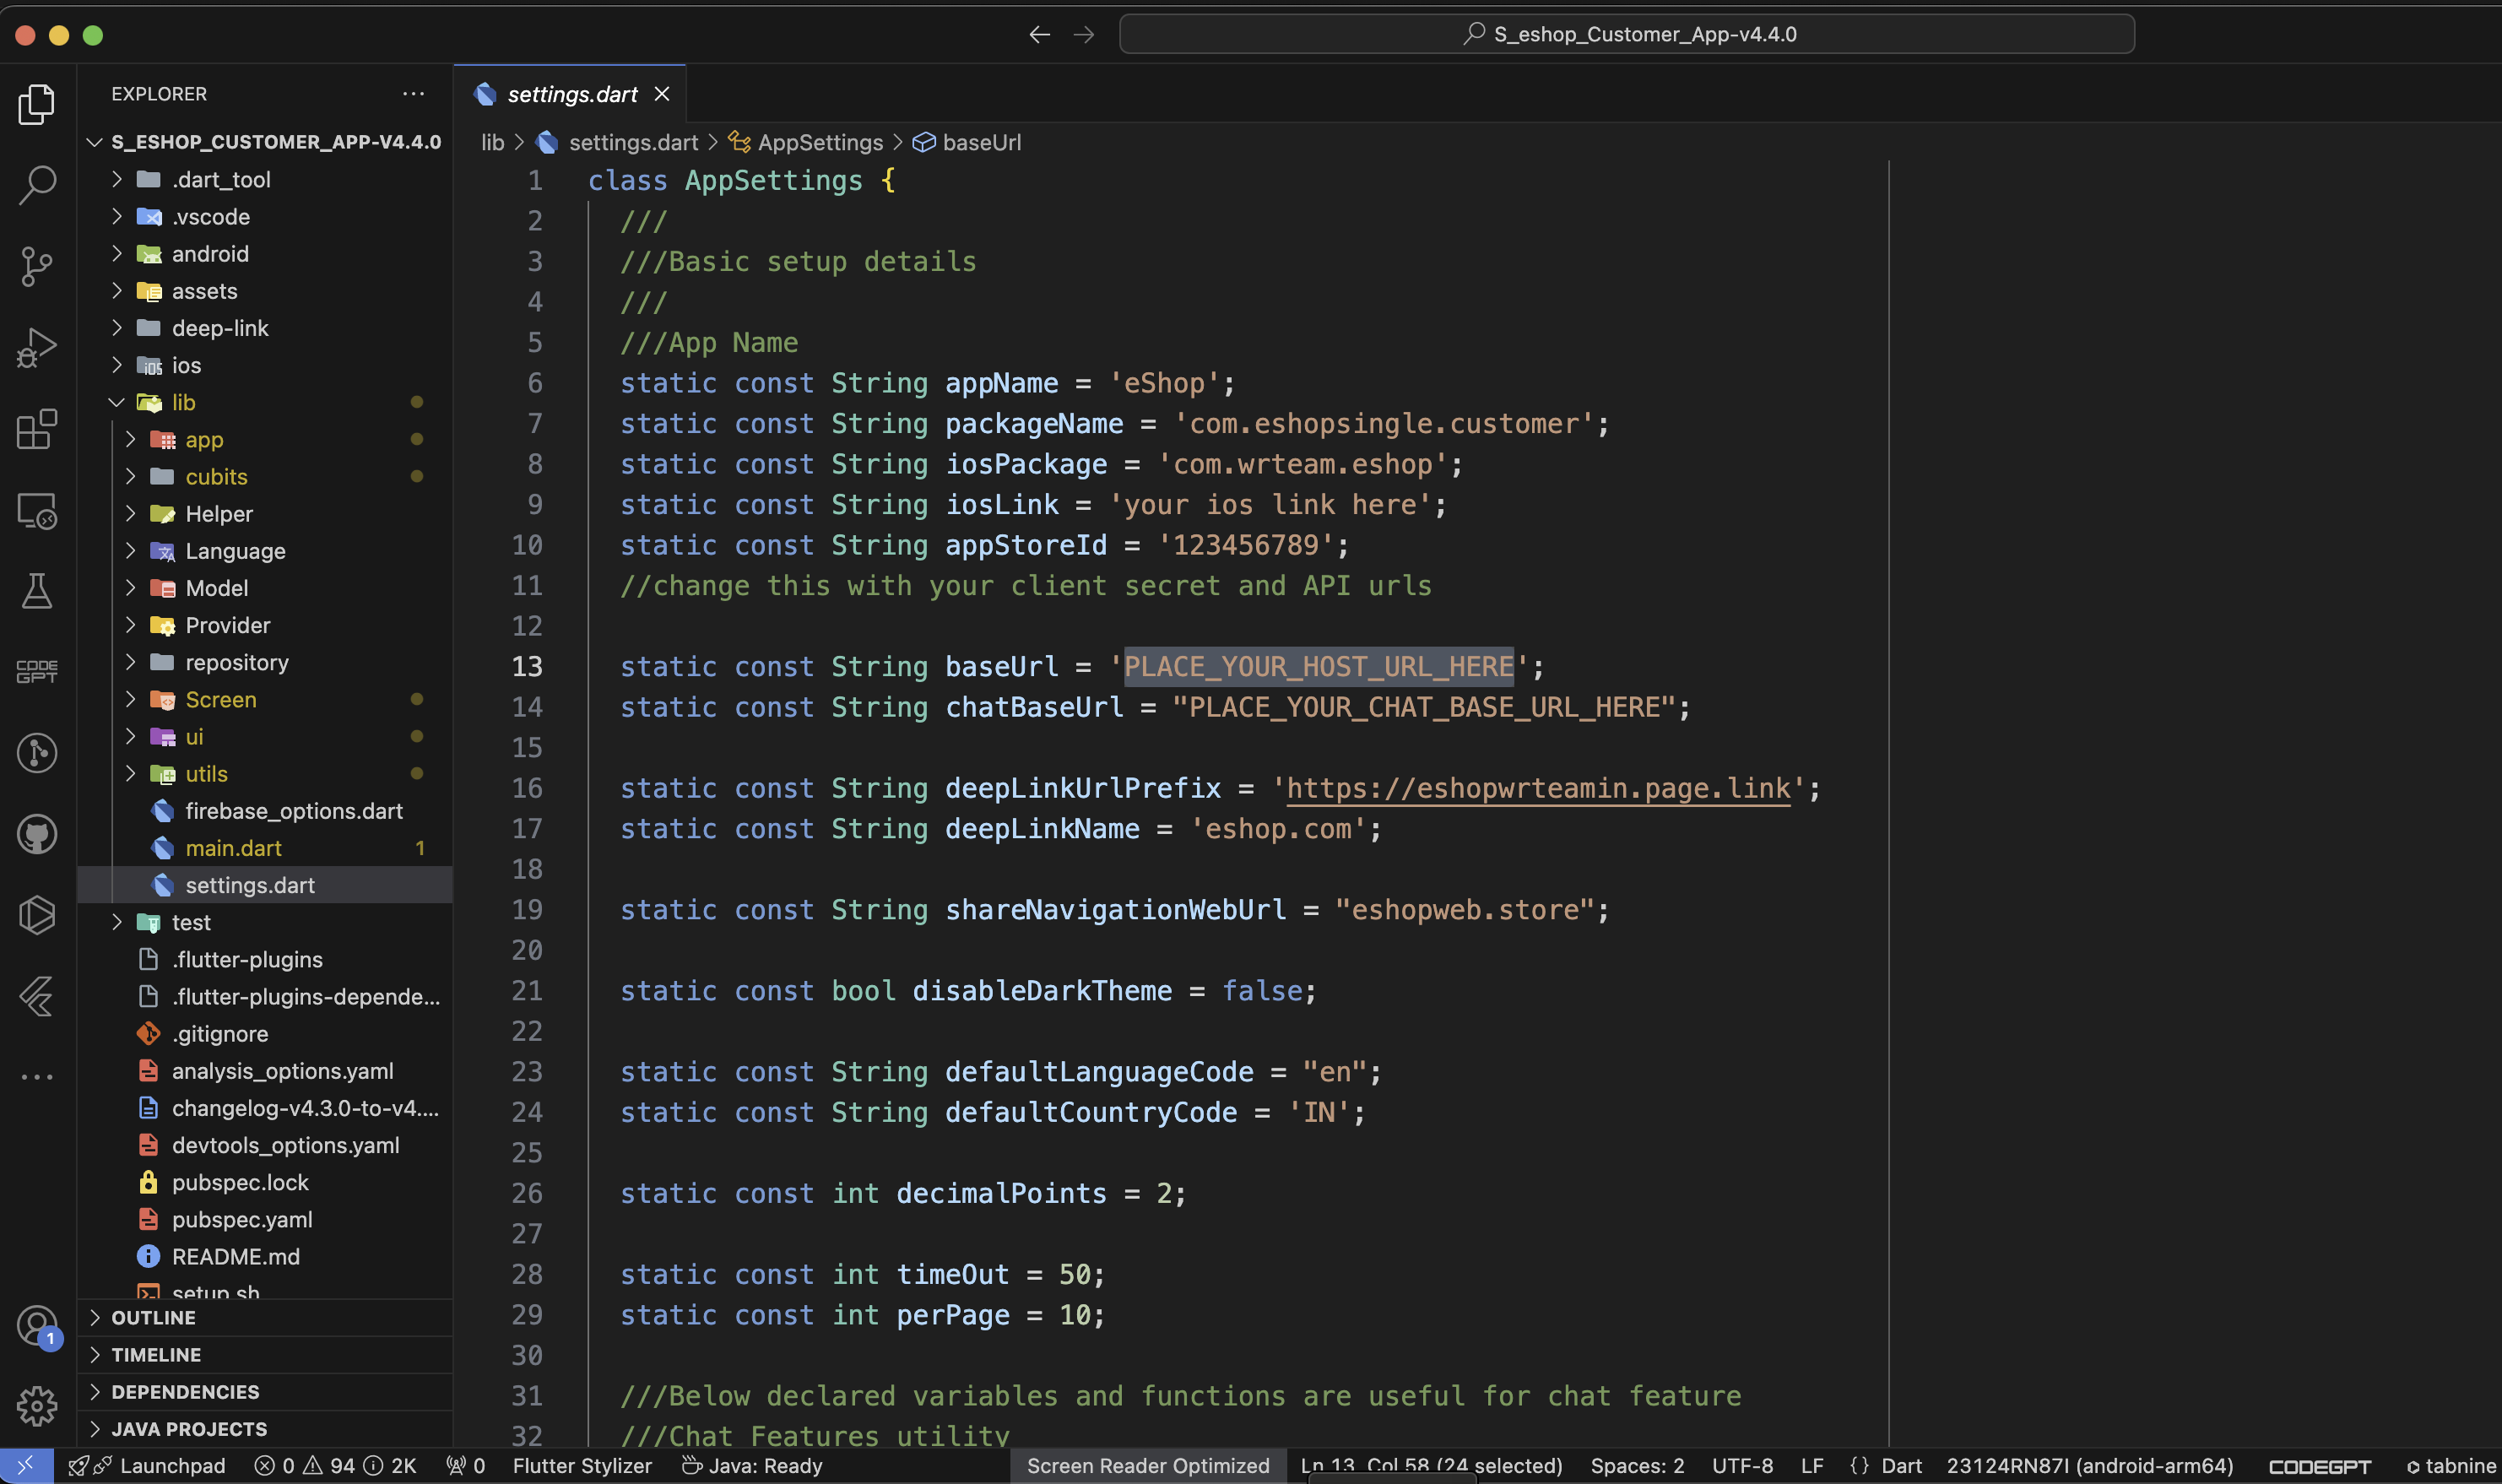Change line ending via LF item
The height and width of the screenshot is (1484, 2502).
(1812, 1466)
